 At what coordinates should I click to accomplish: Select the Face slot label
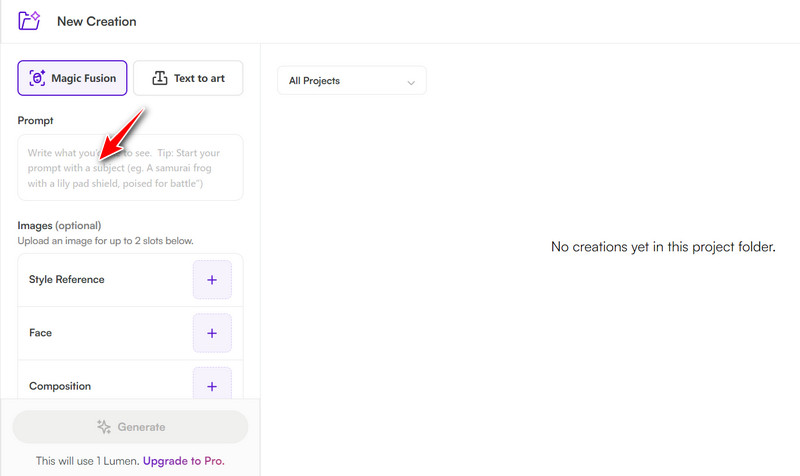[x=41, y=333]
